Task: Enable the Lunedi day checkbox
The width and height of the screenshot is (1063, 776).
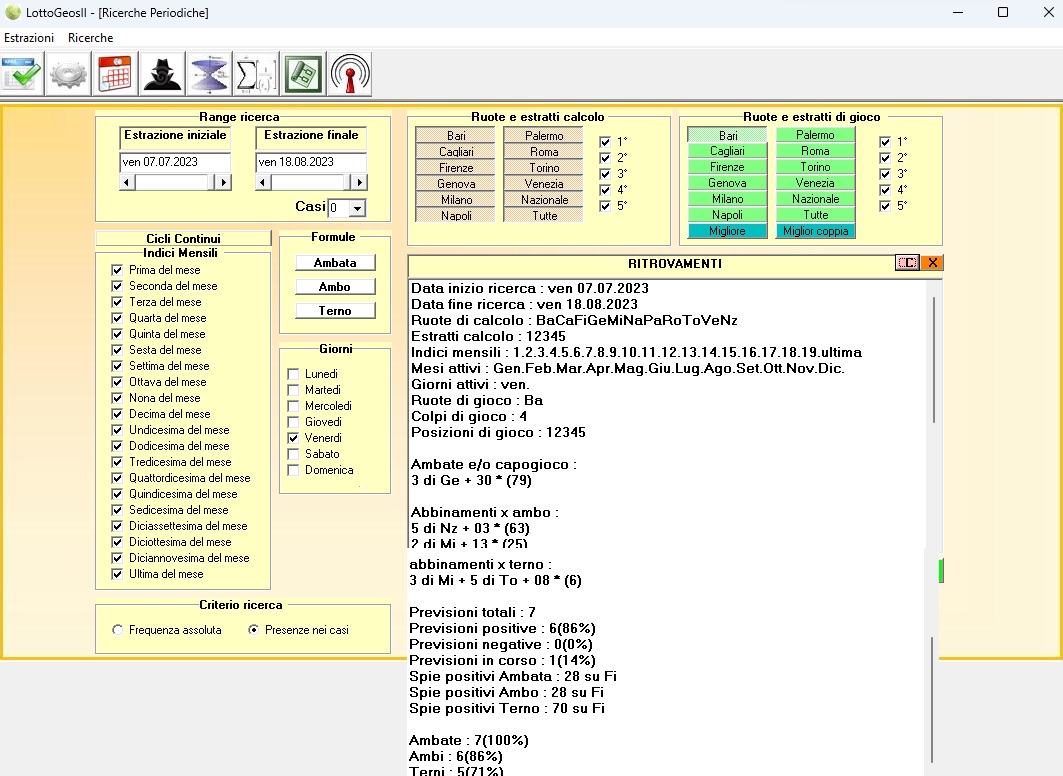Action: coord(294,374)
